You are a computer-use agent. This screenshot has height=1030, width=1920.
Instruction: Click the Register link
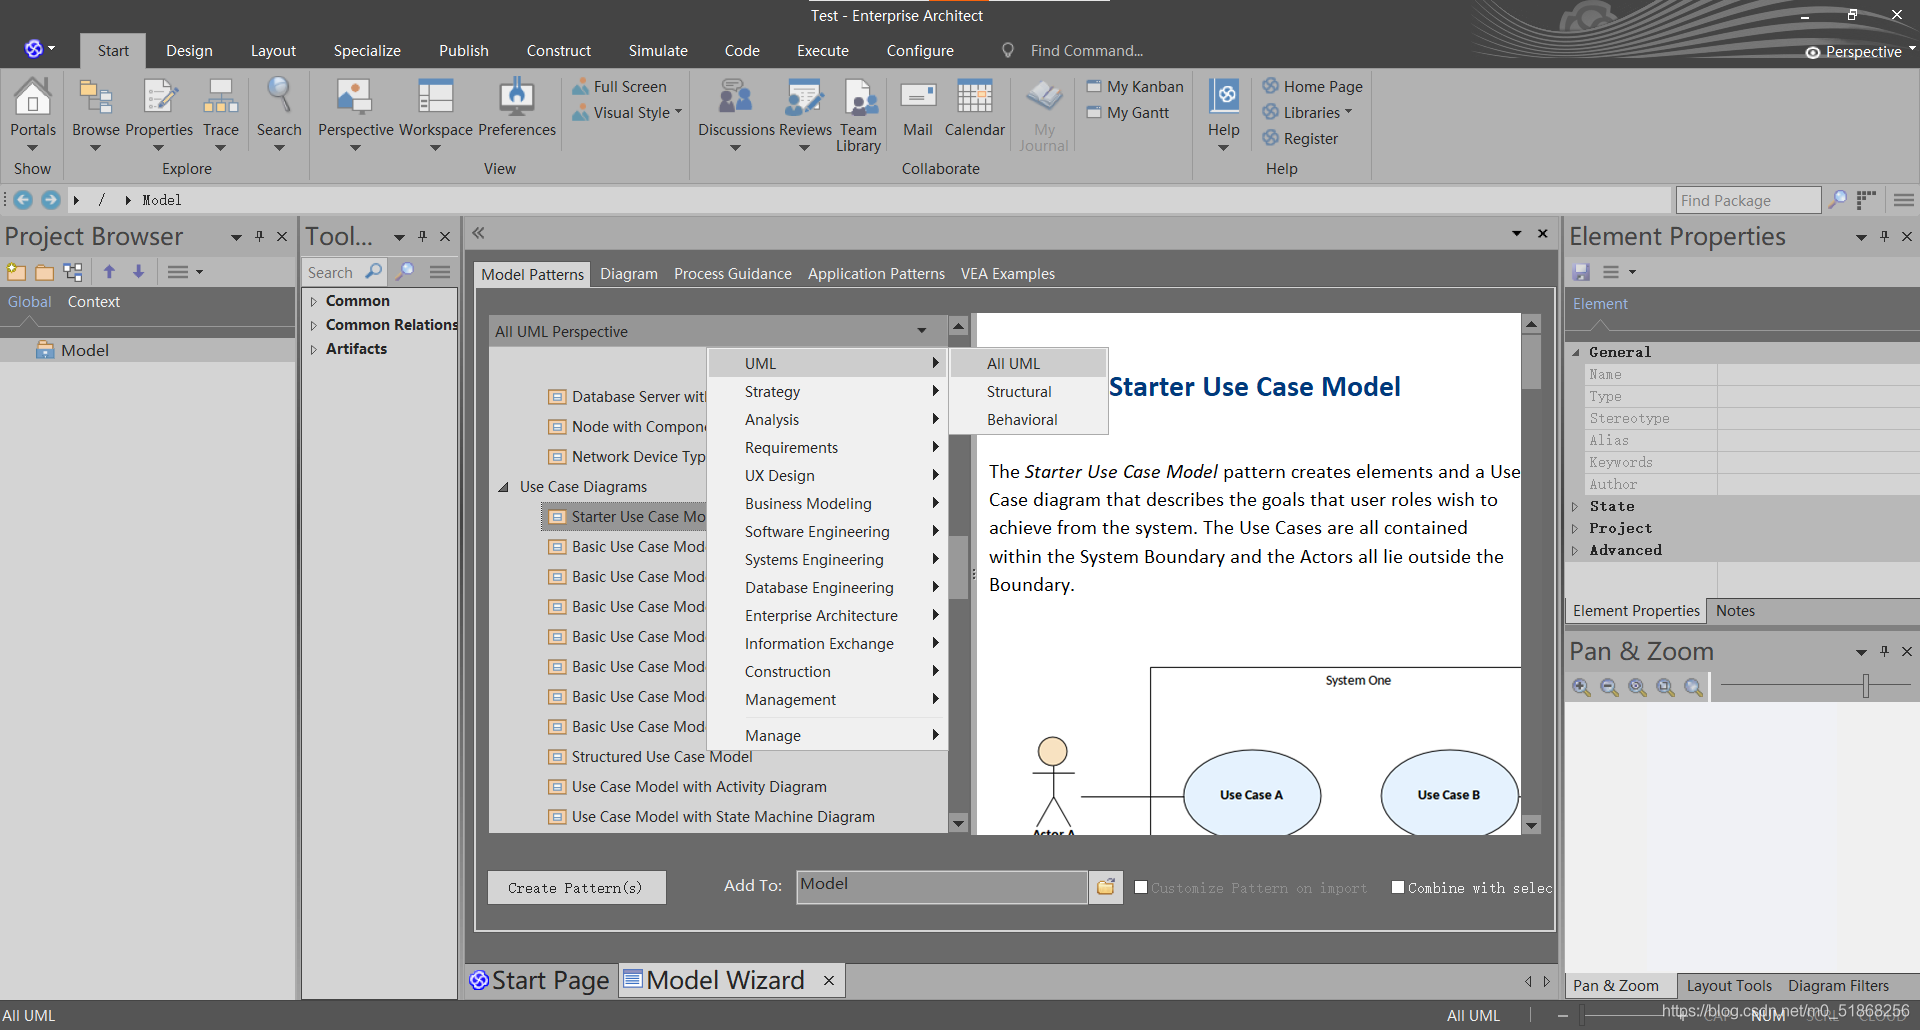pyautogui.click(x=1300, y=139)
